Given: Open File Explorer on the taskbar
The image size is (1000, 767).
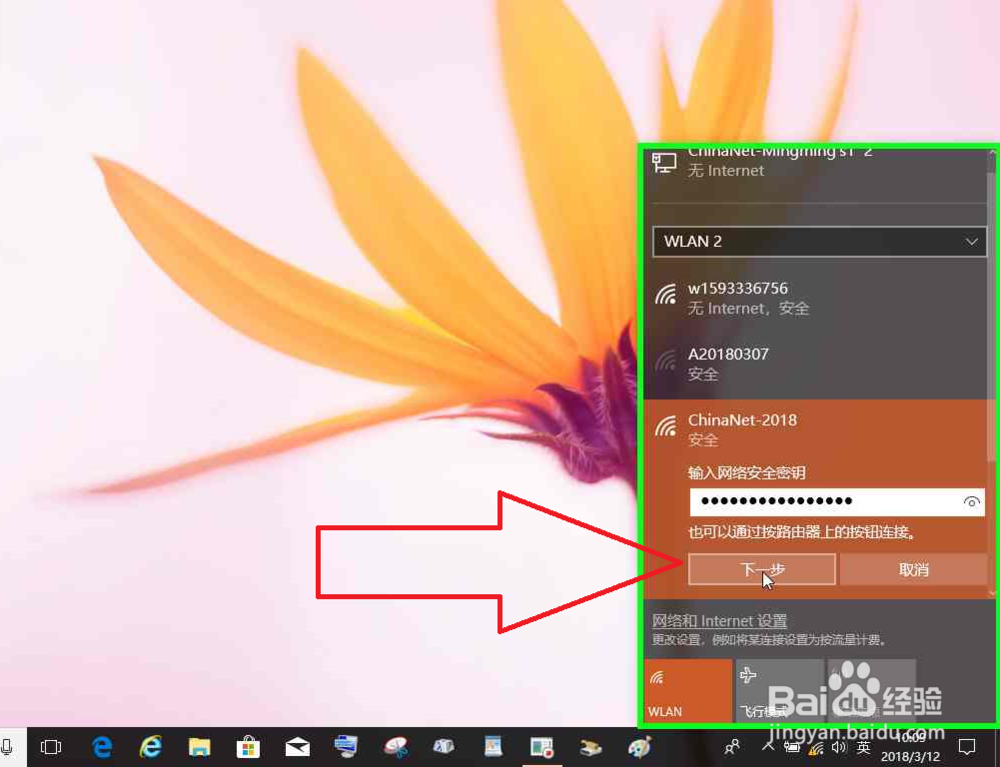Looking at the screenshot, I should pos(199,747).
